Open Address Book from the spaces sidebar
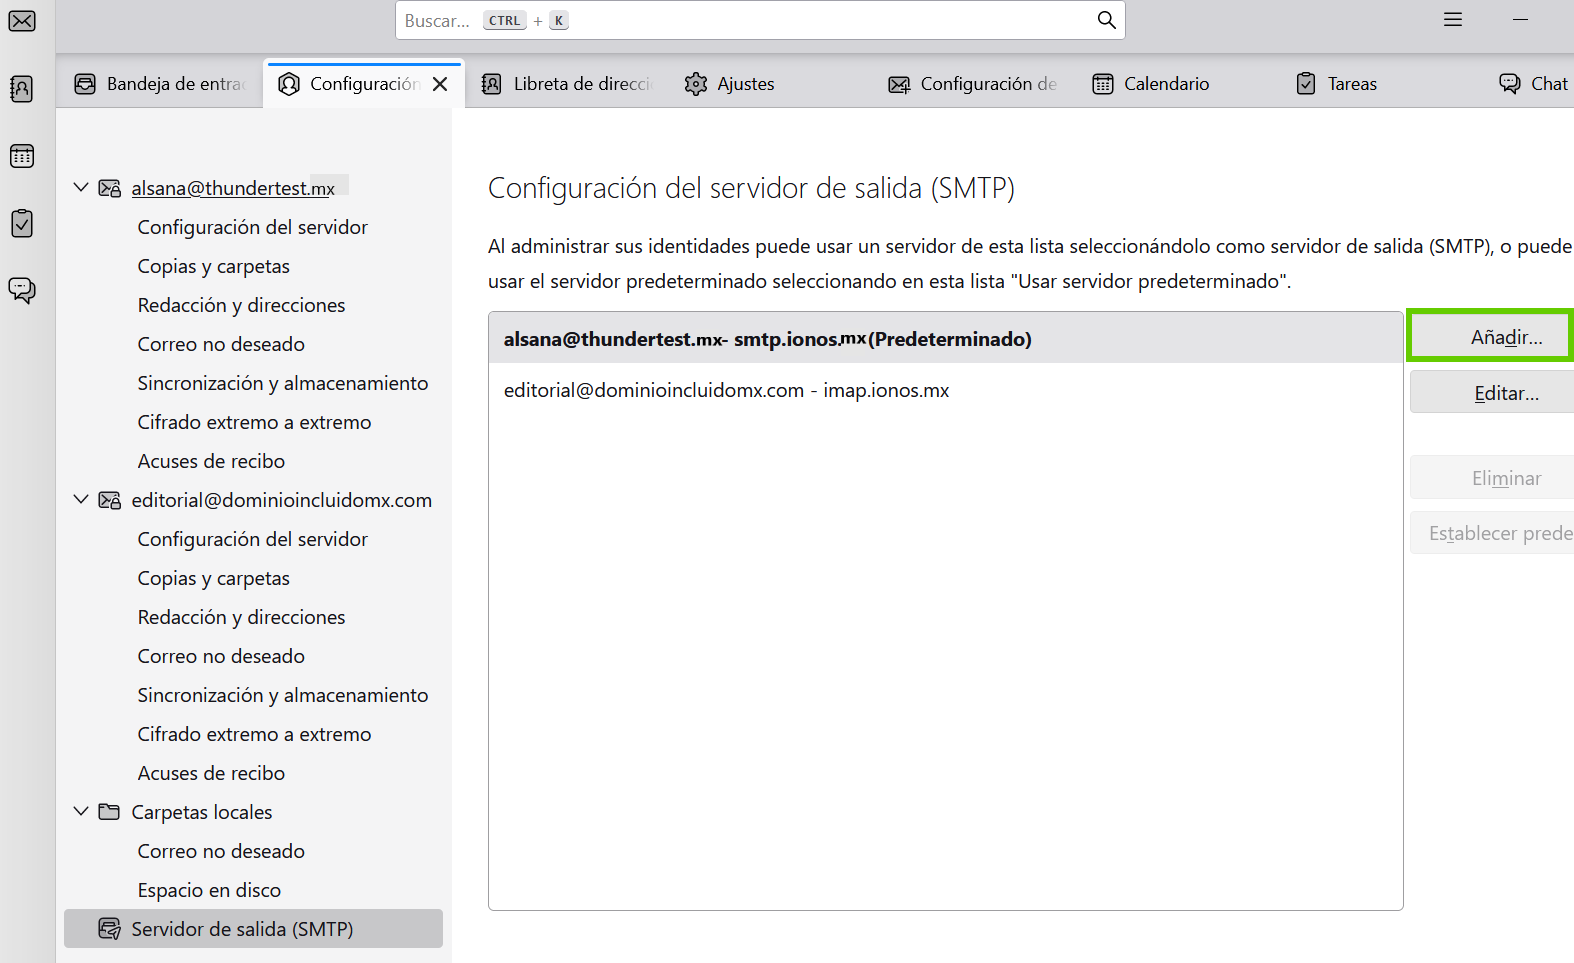 22,89
